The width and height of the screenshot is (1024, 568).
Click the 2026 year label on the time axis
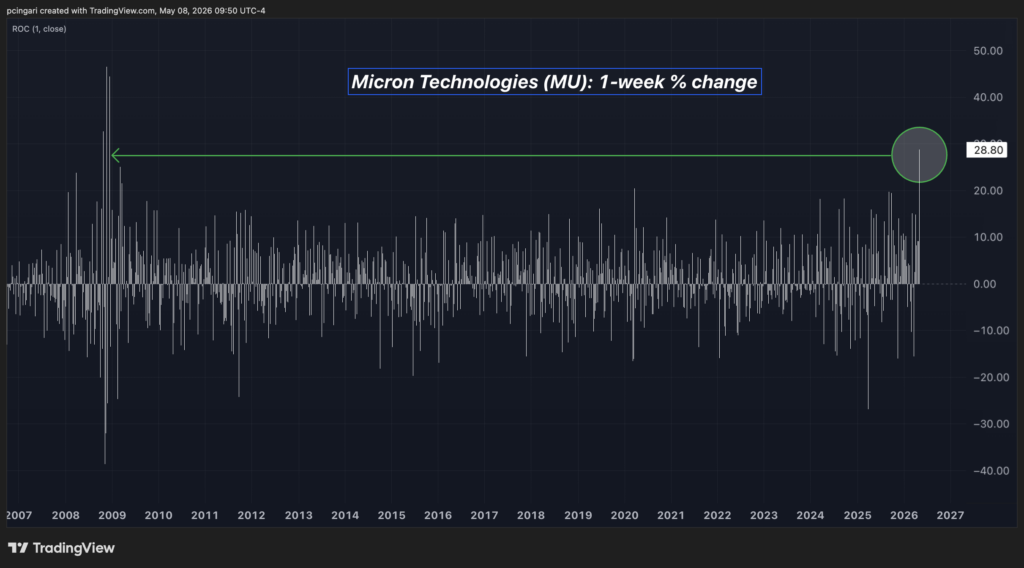(x=904, y=515)
